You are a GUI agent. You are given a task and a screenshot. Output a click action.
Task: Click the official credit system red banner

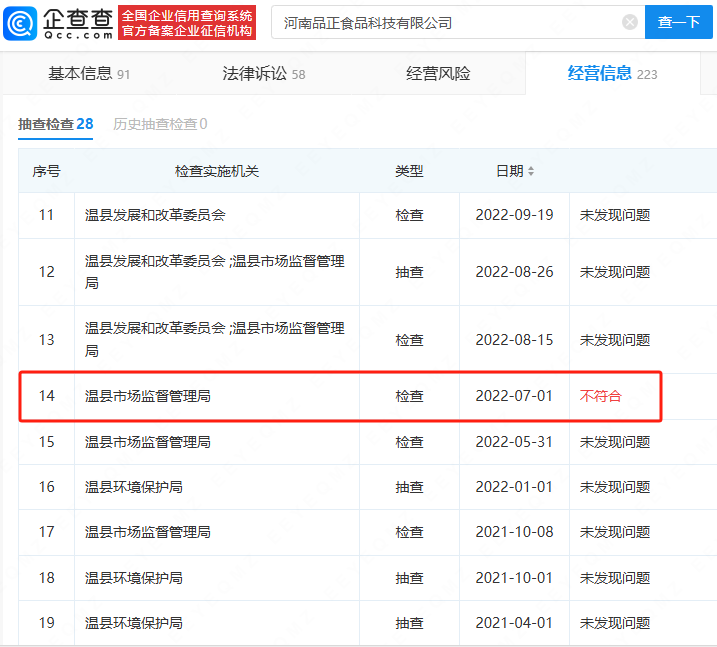tap(187, 22)
